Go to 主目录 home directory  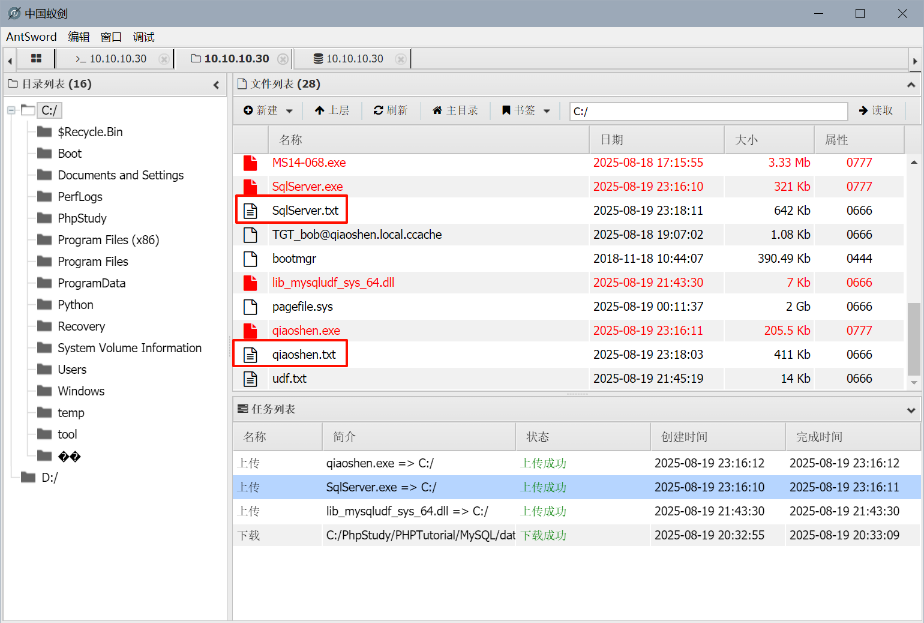coord(455,111)
